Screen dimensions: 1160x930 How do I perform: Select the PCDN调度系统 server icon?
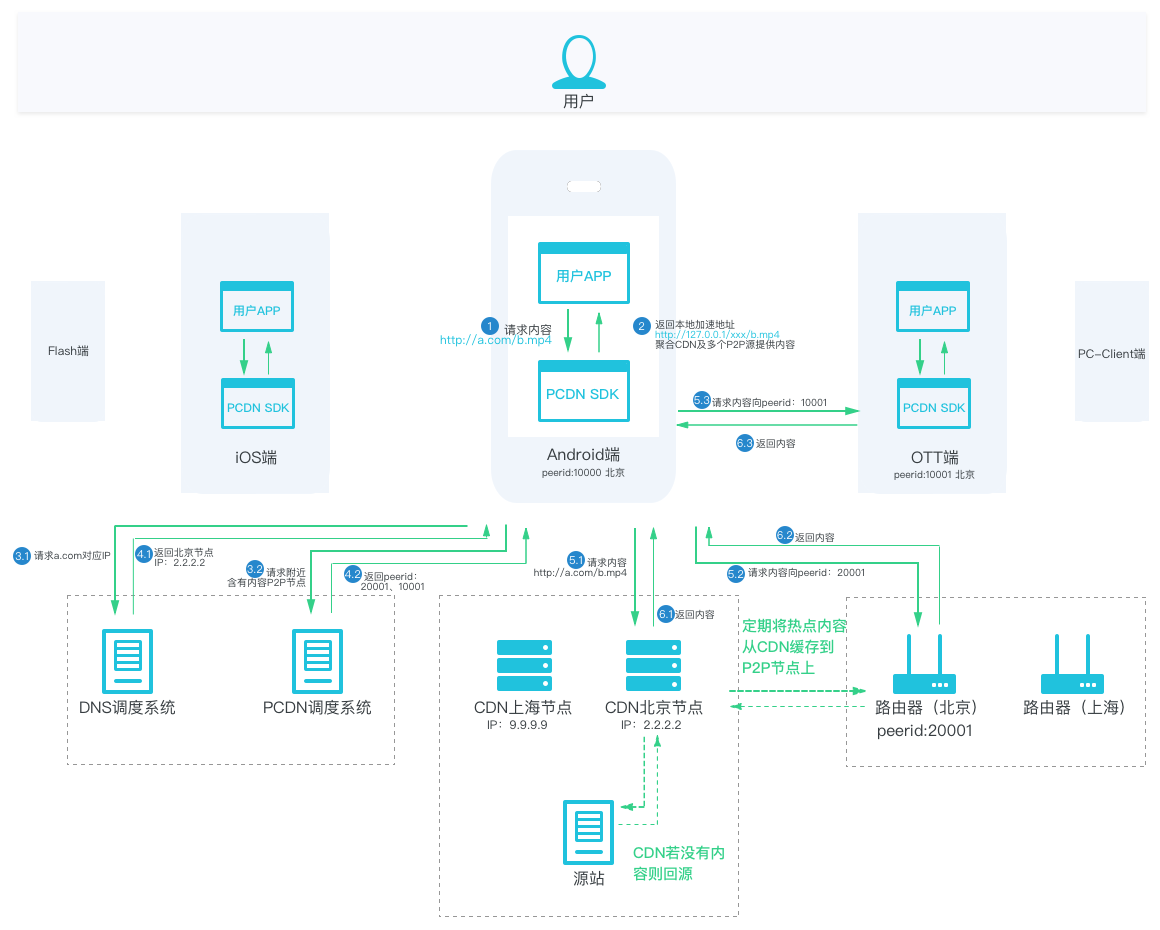(x=316, y=658)
